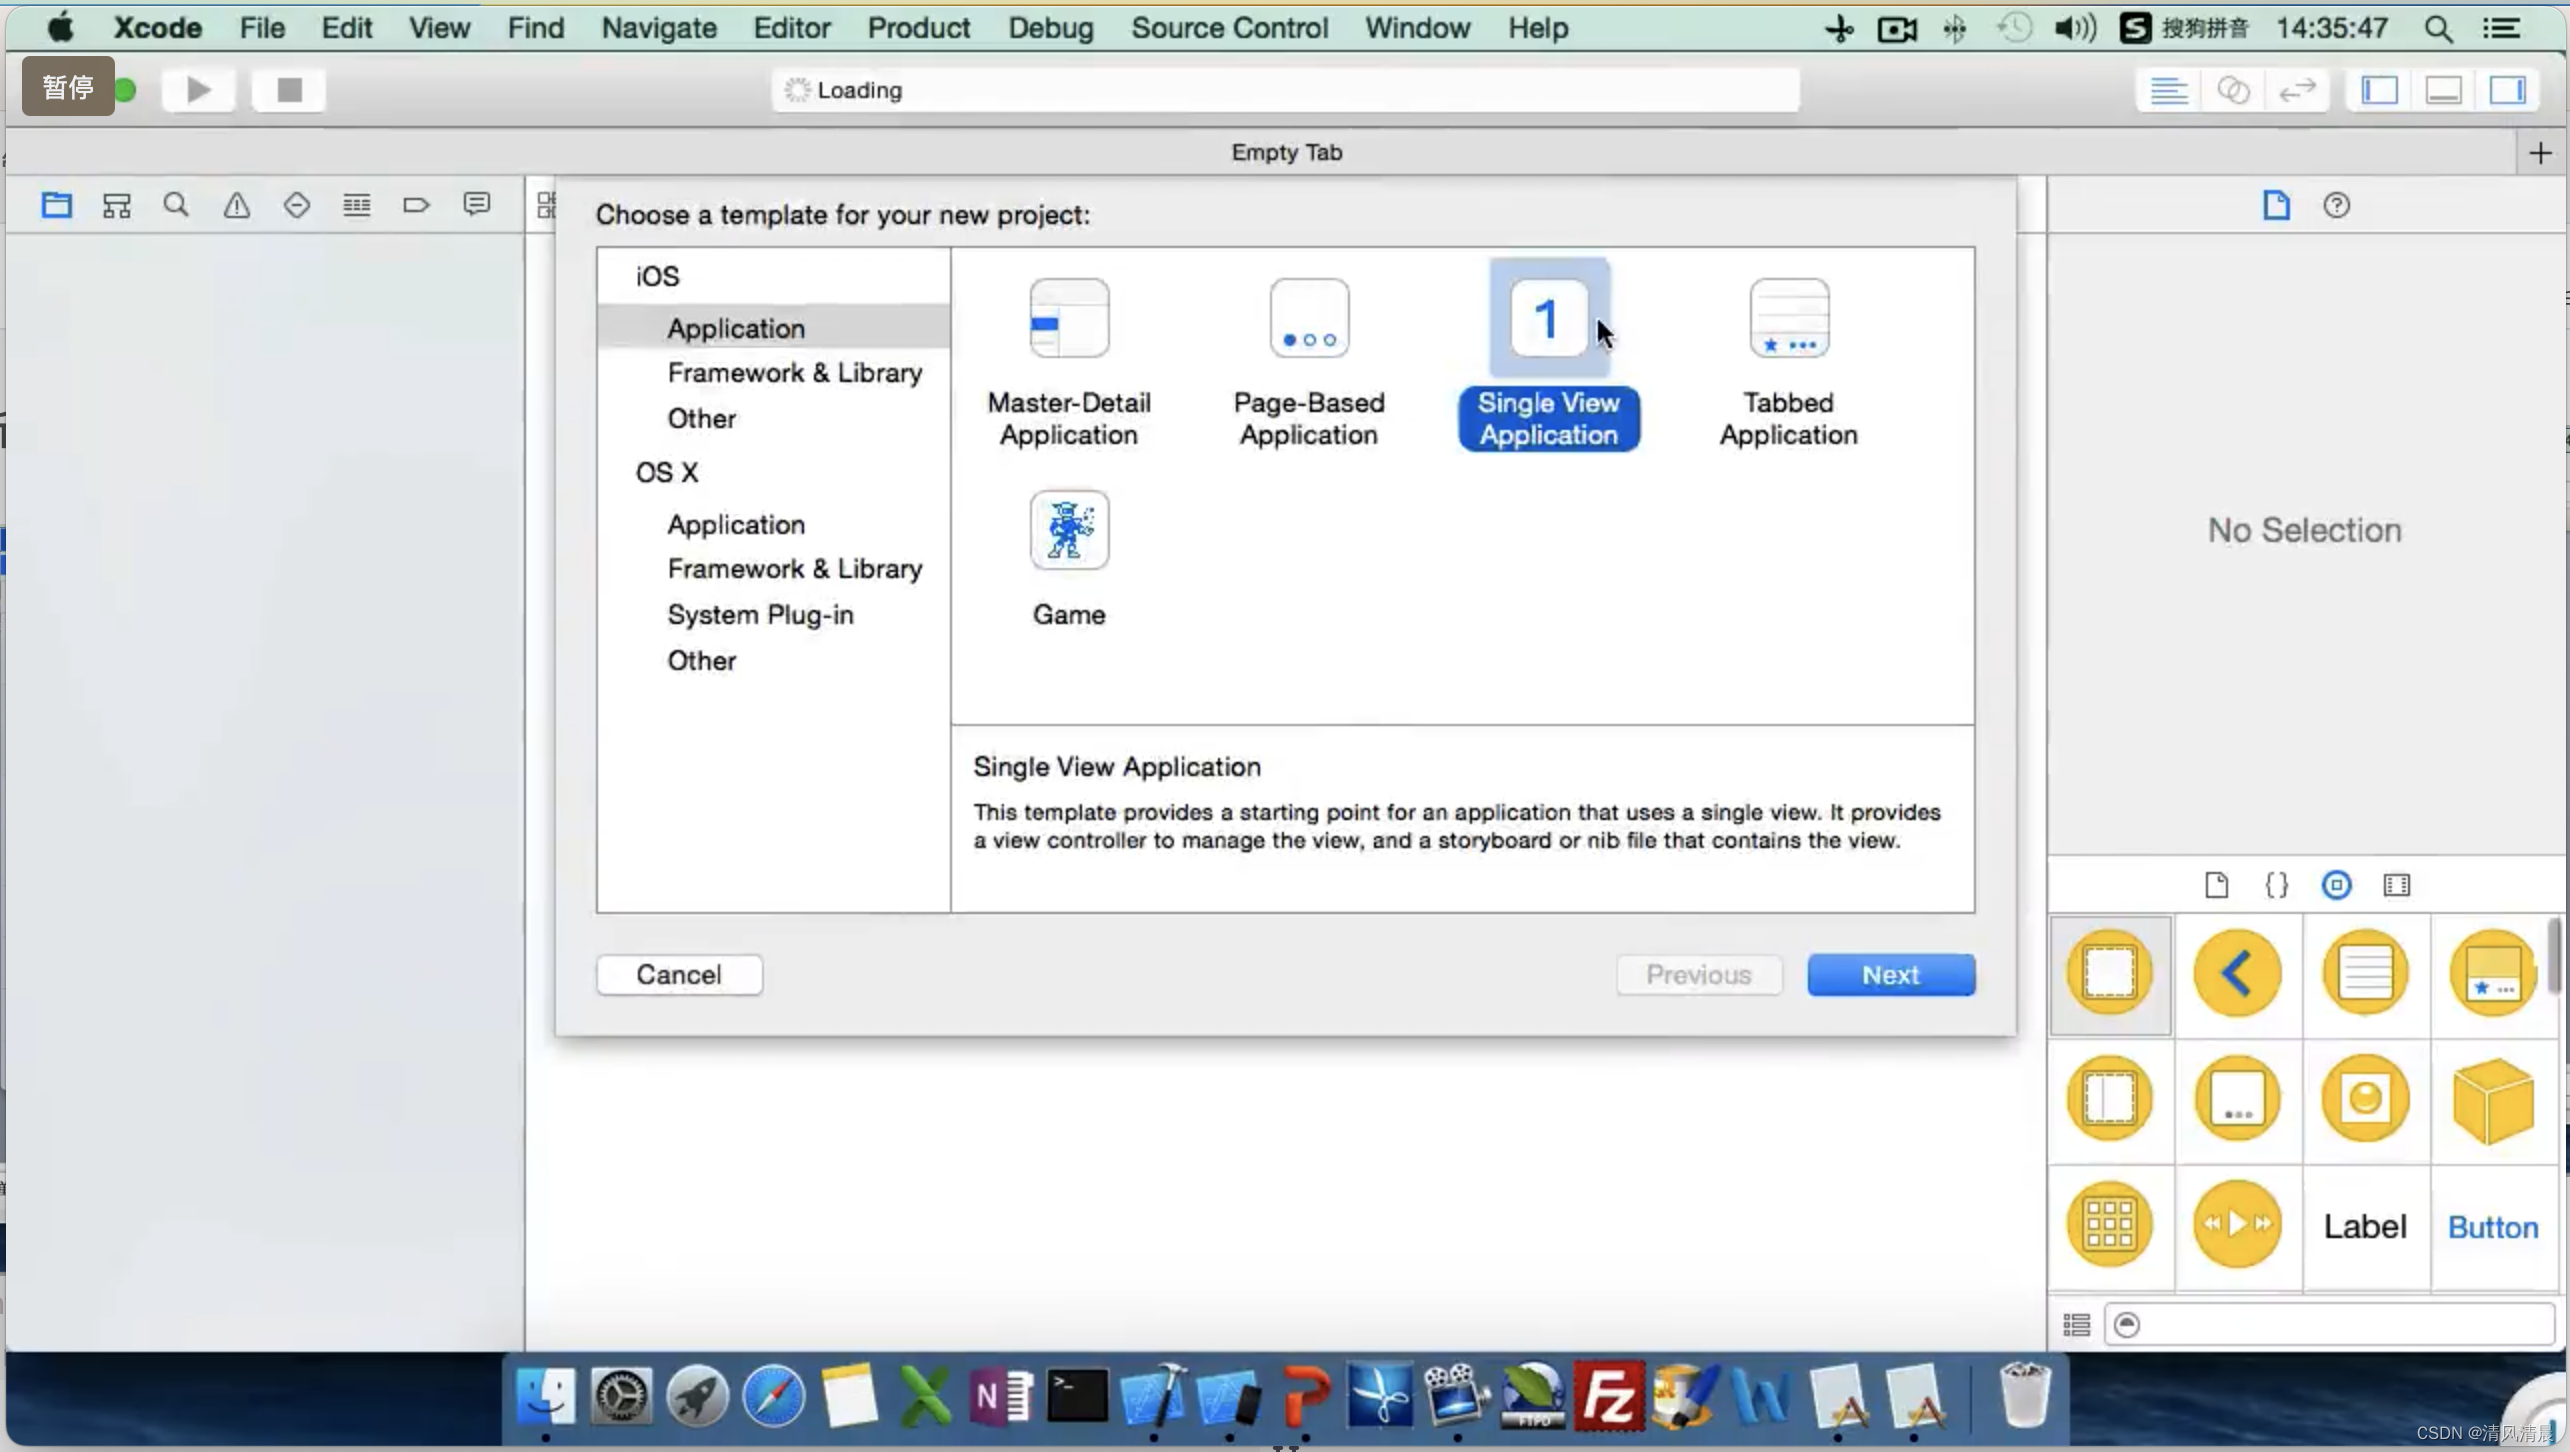Toggle the Debug area visibility
The width and height of the screenshot is (2570, 1452).
tap(2443, 90)
